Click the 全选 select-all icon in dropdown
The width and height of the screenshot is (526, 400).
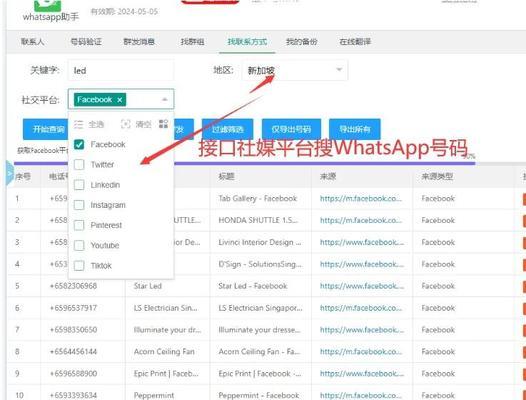pyautogui.click(x=78, y=124)
